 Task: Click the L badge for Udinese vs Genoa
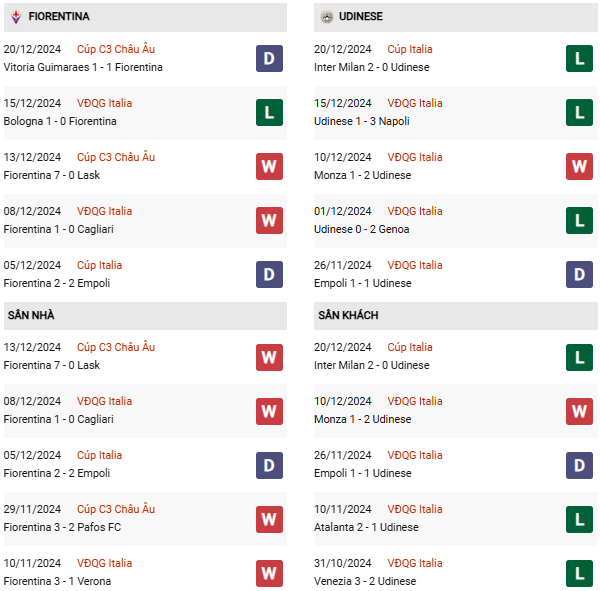click(x=579, y=220)
